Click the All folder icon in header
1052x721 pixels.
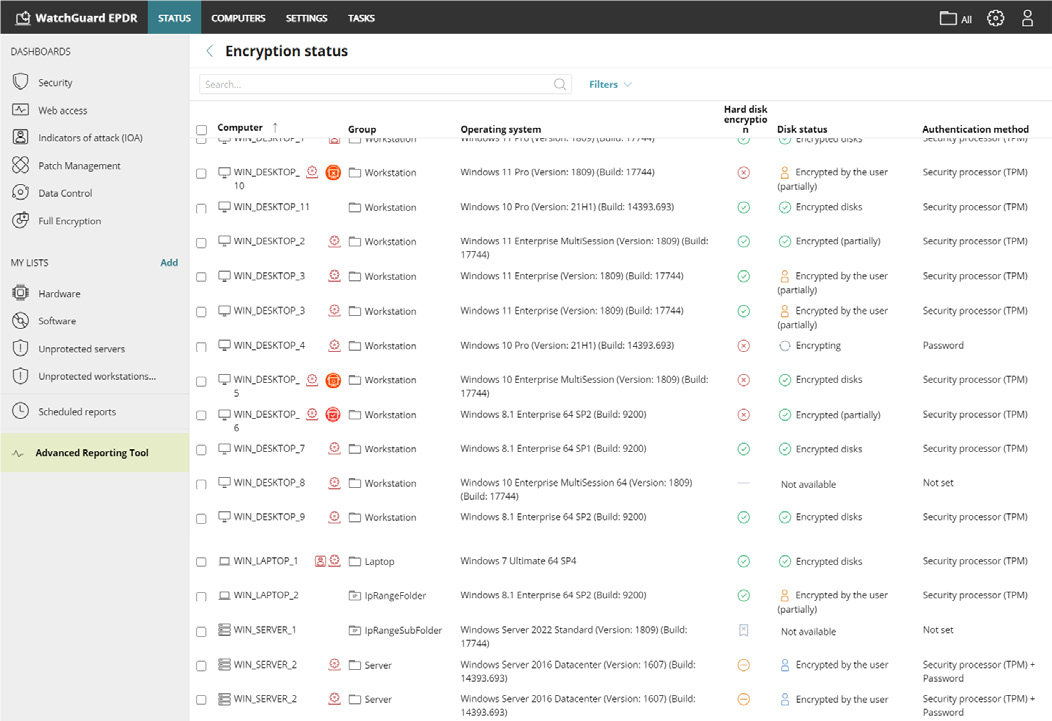pyautogui.click(x=948, y=18)
